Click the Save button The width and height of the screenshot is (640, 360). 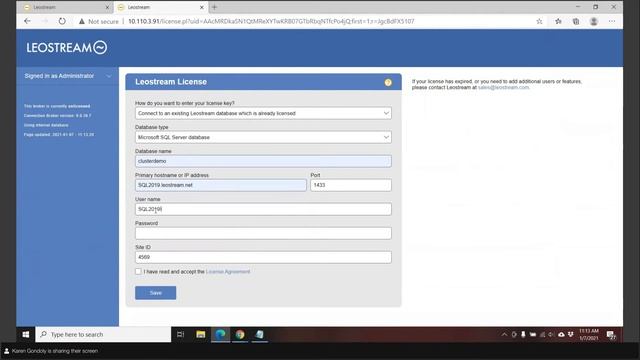tap(156, 293)
